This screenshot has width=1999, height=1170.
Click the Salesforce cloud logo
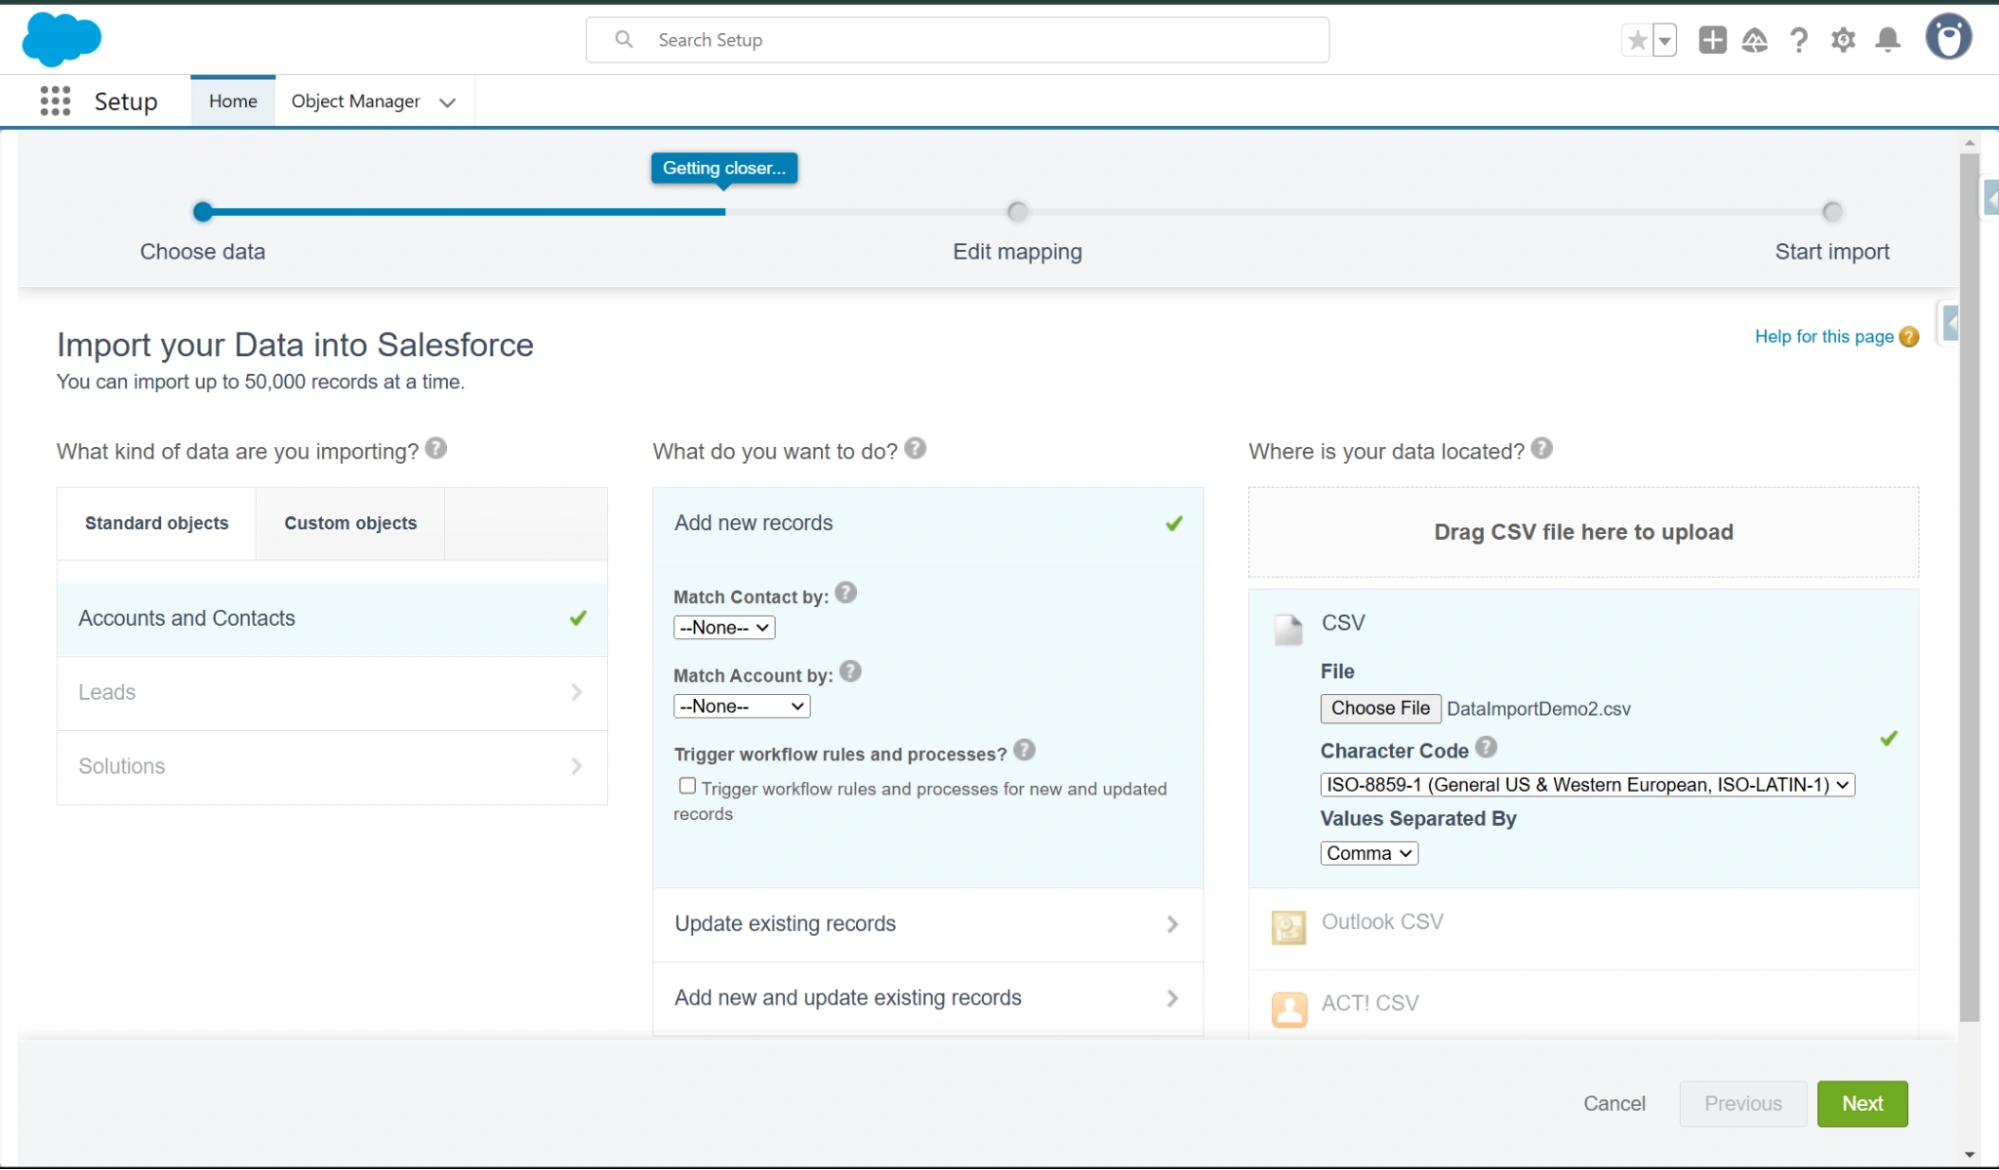(x=61, y=39)
